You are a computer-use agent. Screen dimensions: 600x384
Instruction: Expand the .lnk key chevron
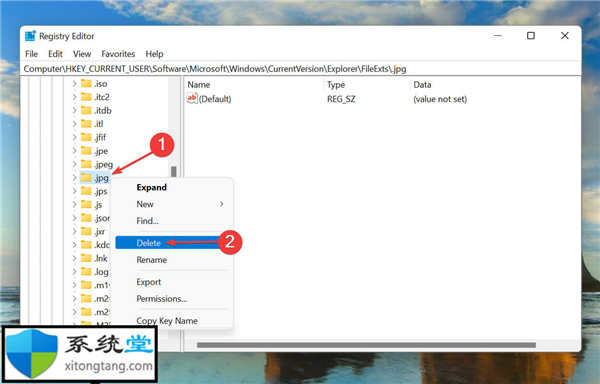click(x=75, y=258)
